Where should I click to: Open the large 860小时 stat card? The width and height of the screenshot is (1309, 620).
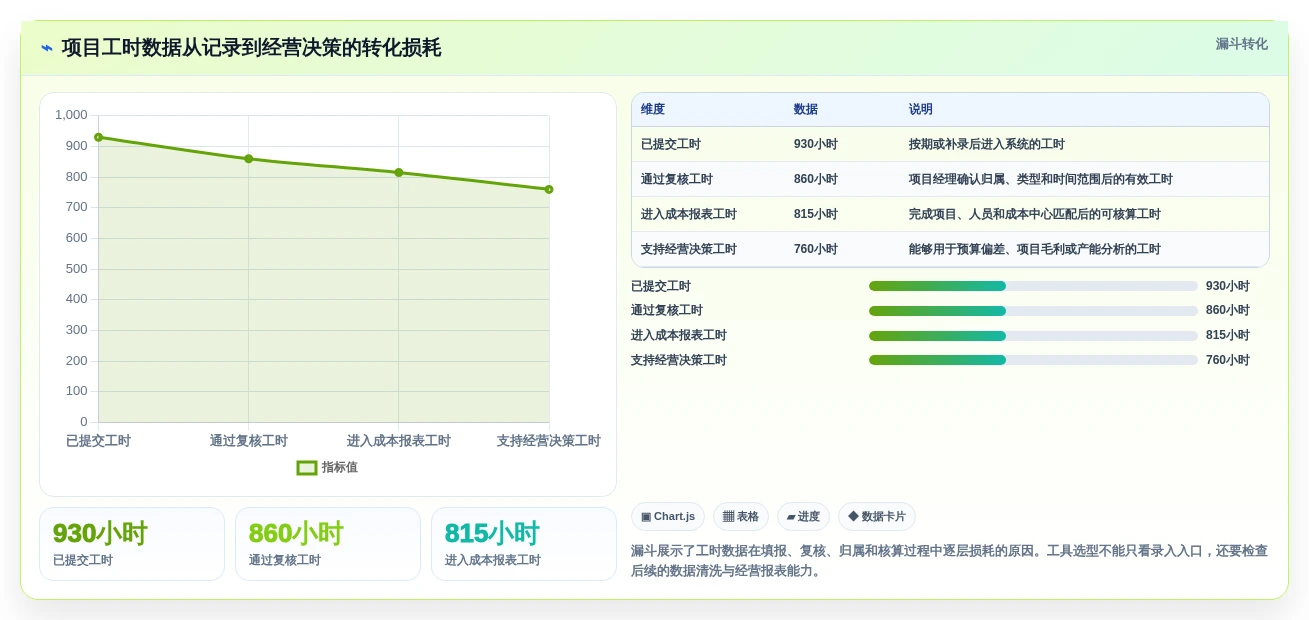[328, 544]
